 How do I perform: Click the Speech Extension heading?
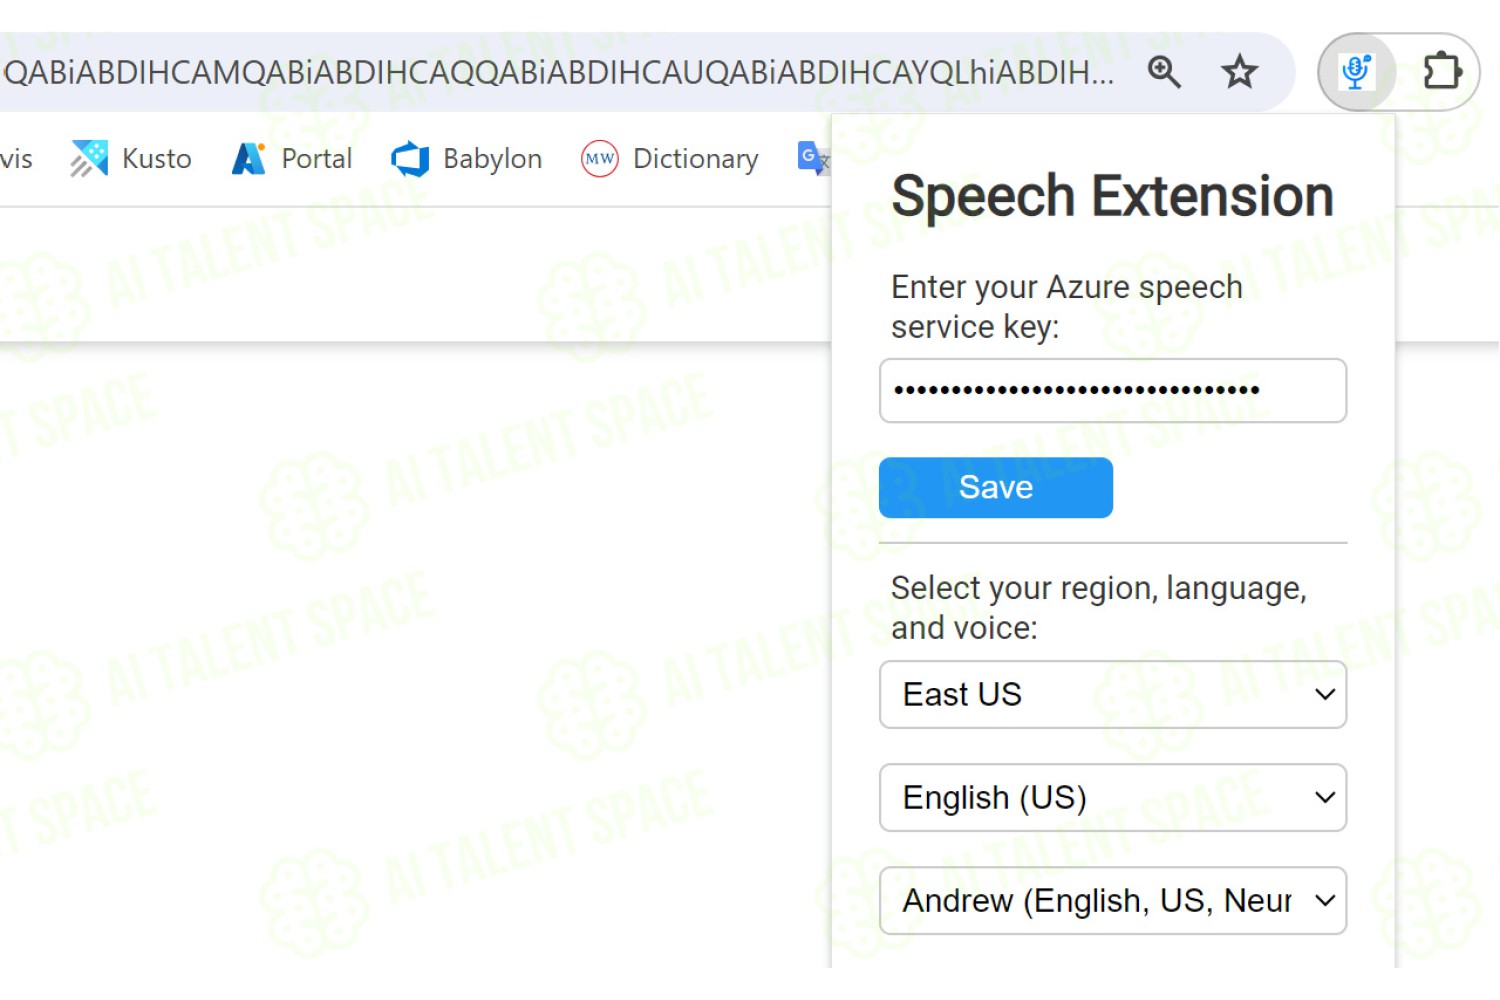[1112, 196]
